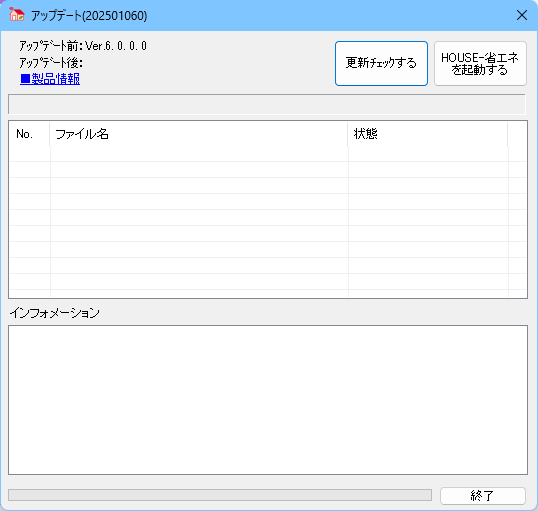
Task: Launch HOUSE-省エネ with the を起動する button
Action: 480,63
